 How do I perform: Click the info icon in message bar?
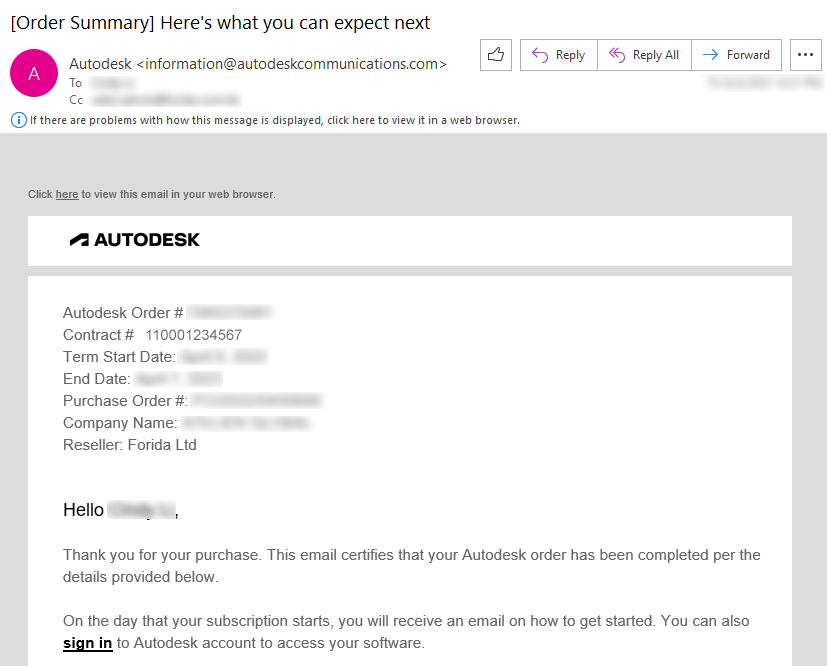18,120
